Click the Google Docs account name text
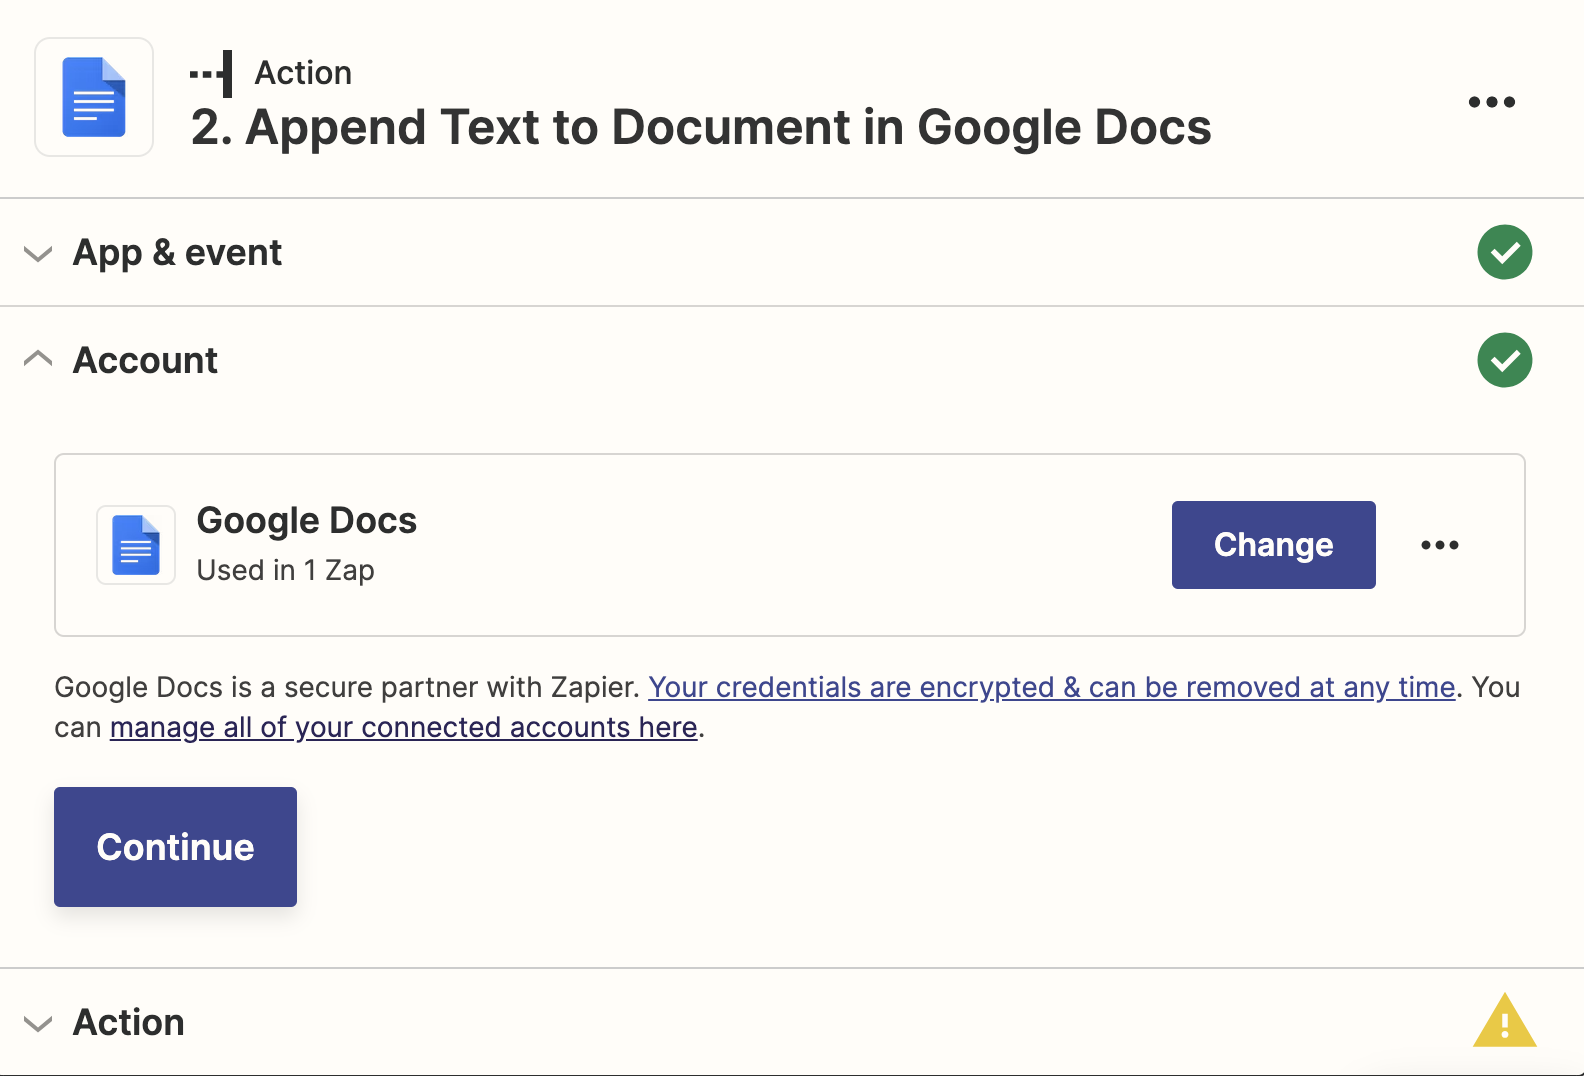The image size is (1584, 1076). pyautogui.click(x=306, y=520)
